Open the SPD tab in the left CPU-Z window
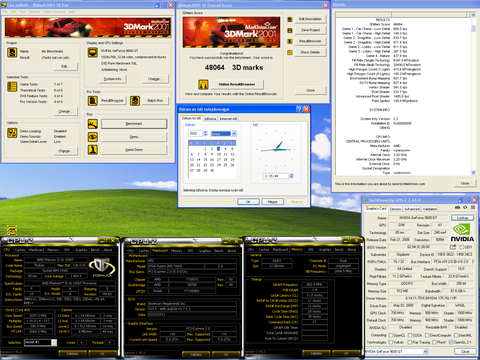 pyautogui.click(x=67, y=250)
